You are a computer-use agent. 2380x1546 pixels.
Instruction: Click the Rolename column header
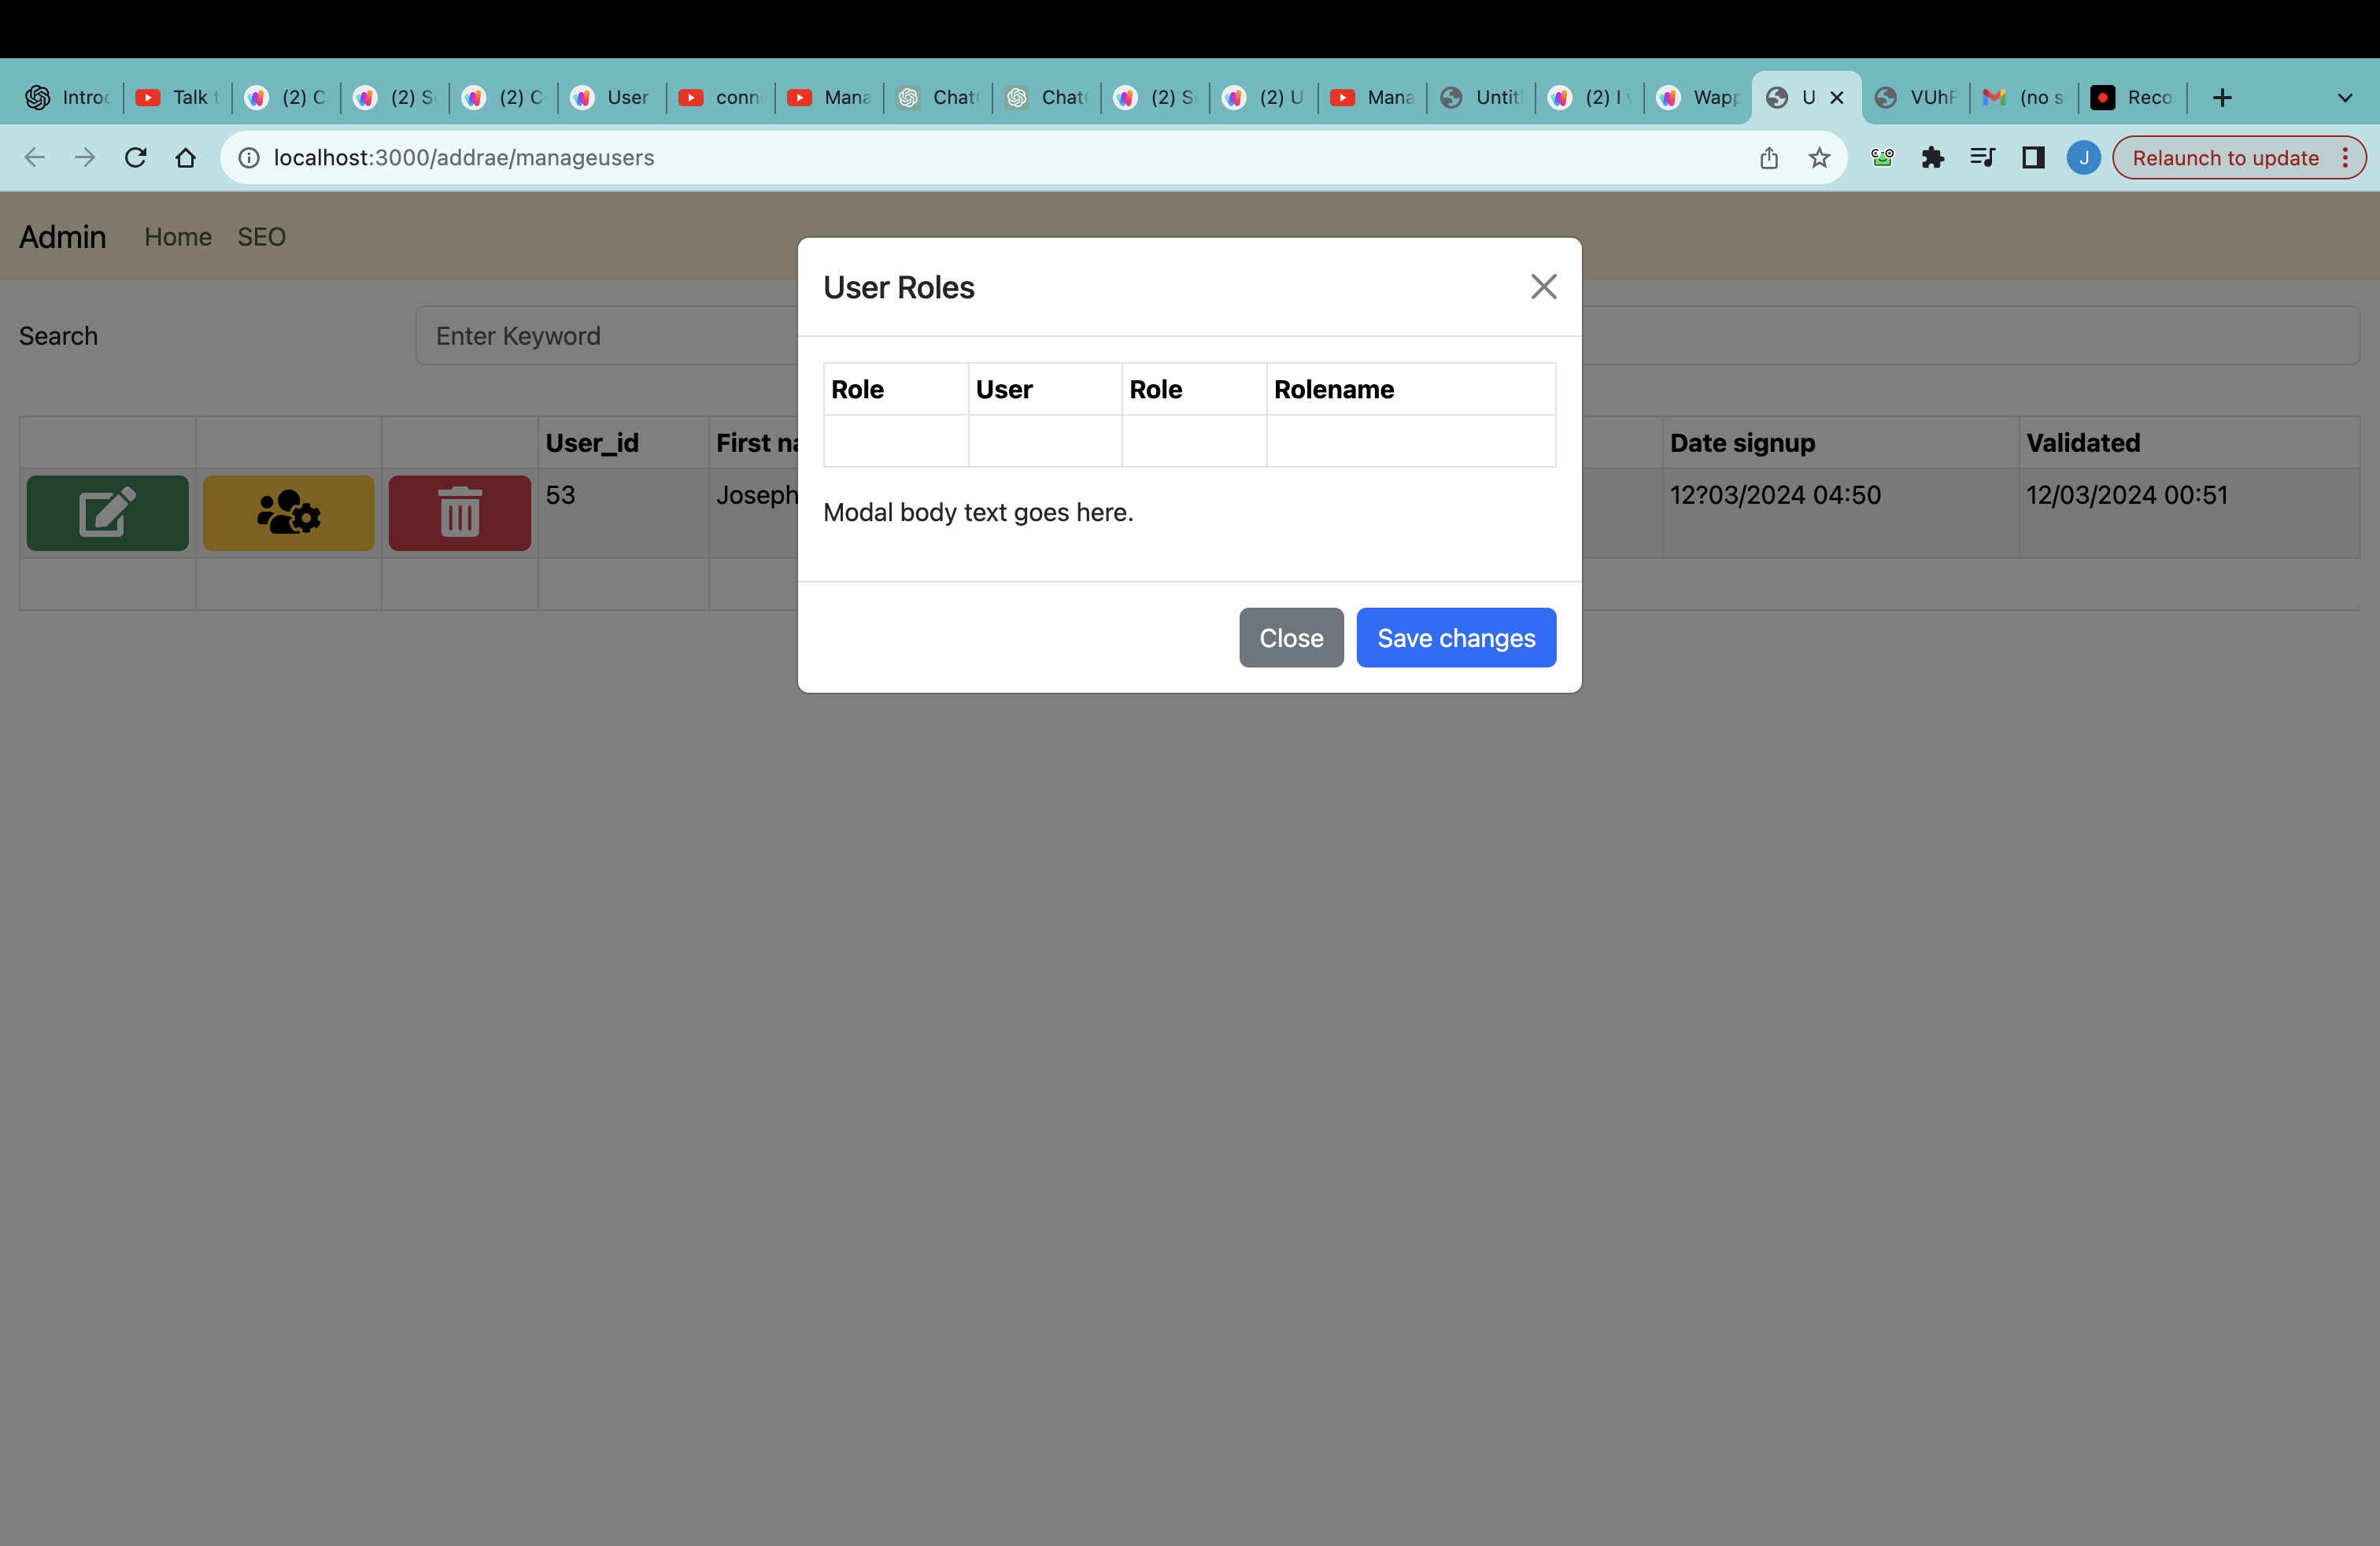[x=1410, y=389]
